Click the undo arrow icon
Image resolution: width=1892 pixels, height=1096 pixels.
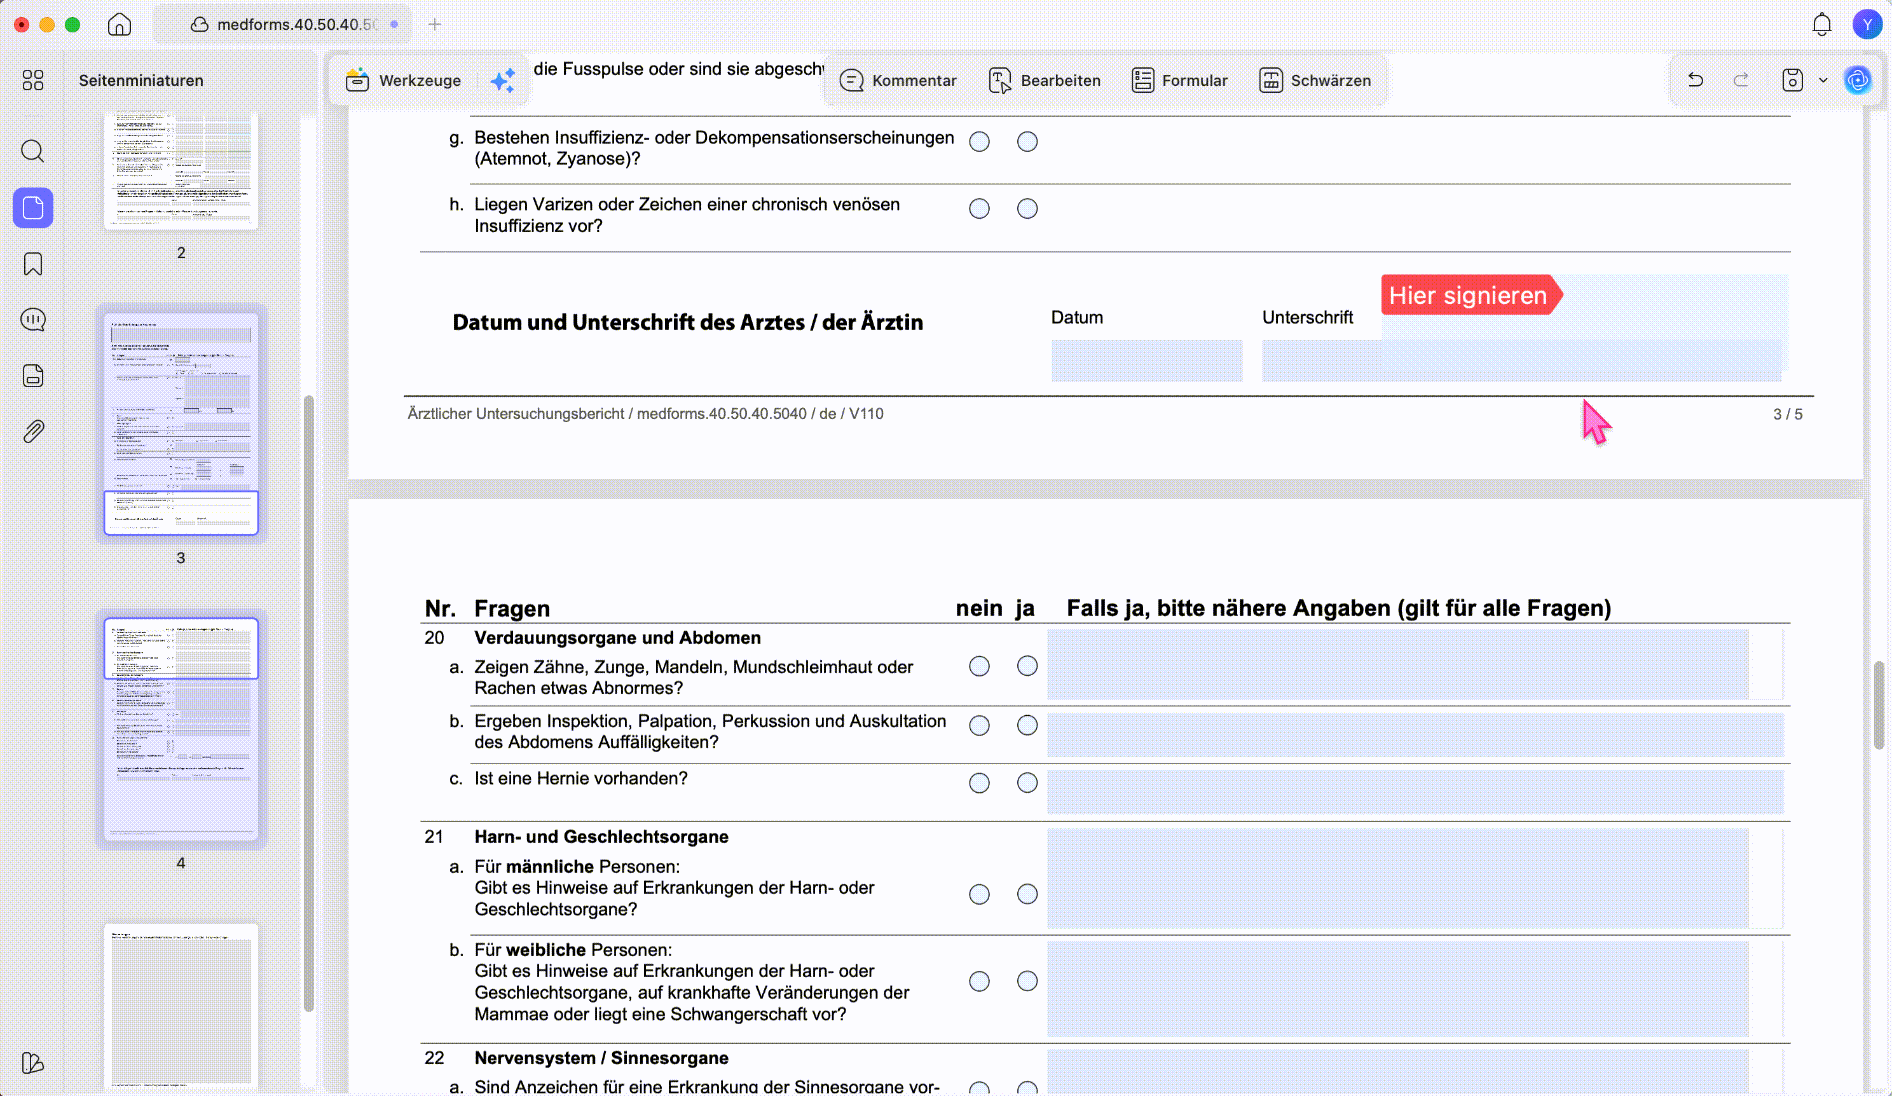(1695, 80)
